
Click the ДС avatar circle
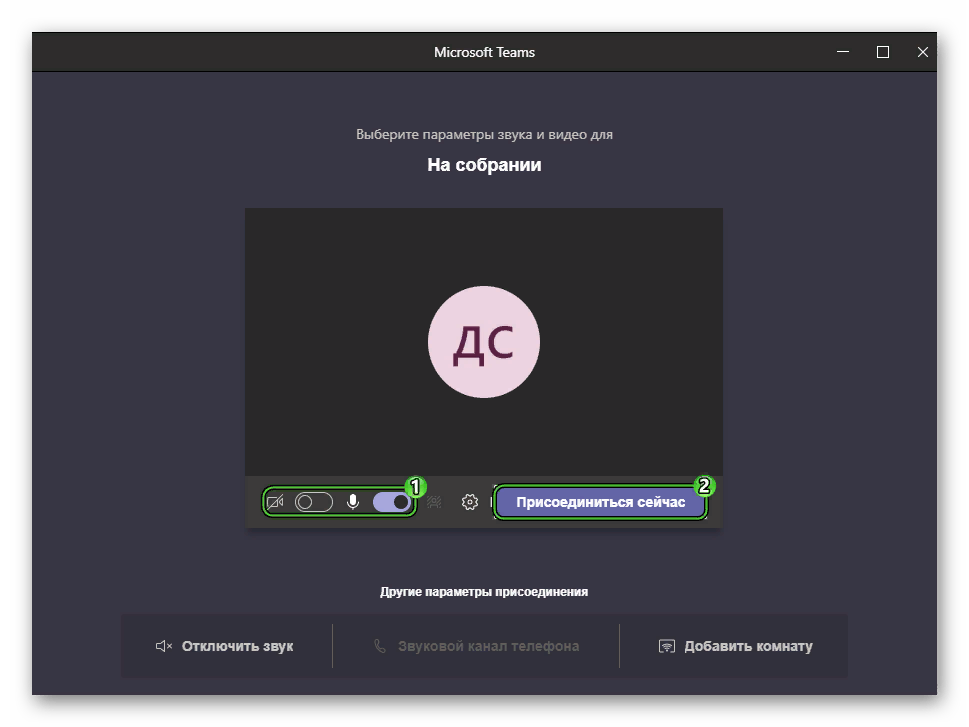pyautogui.click(x=484, y=342)
